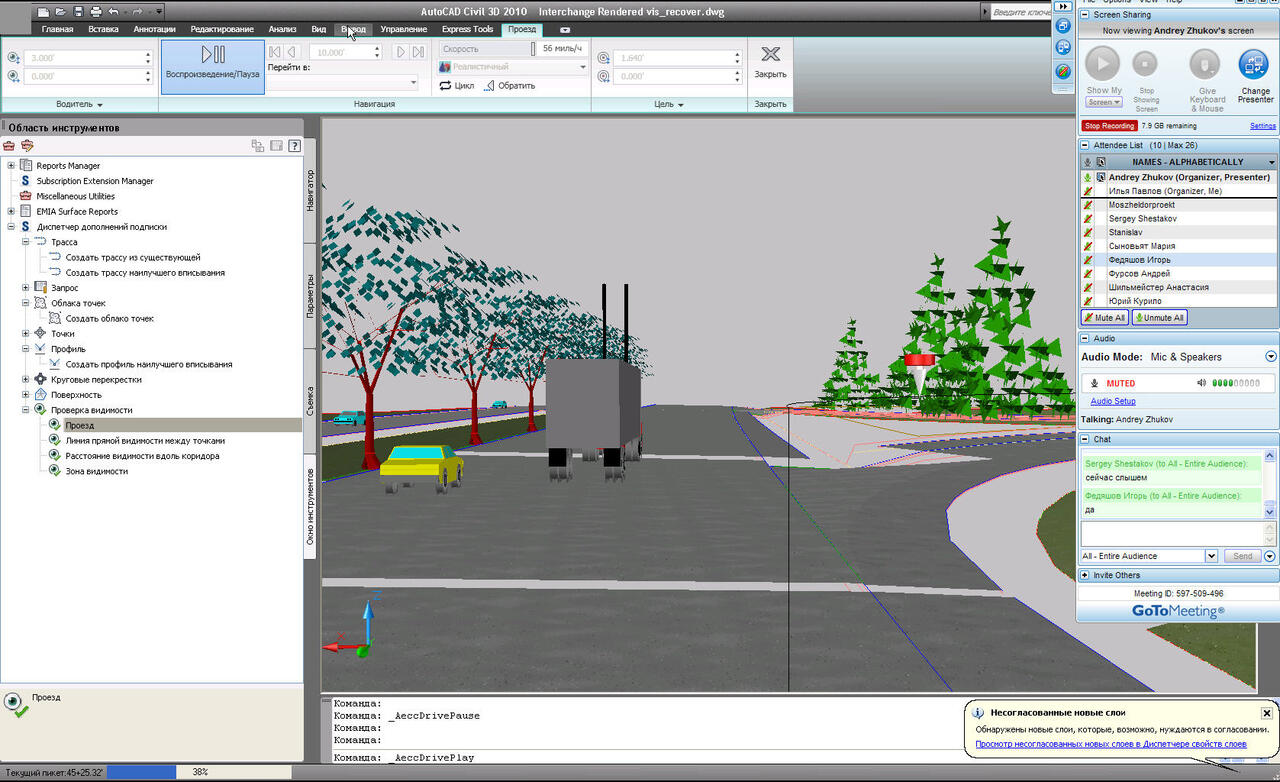The image size is (1280, 782).
Task: Close the Несогласованные новые слои notification
Action: click(1266, 713)
